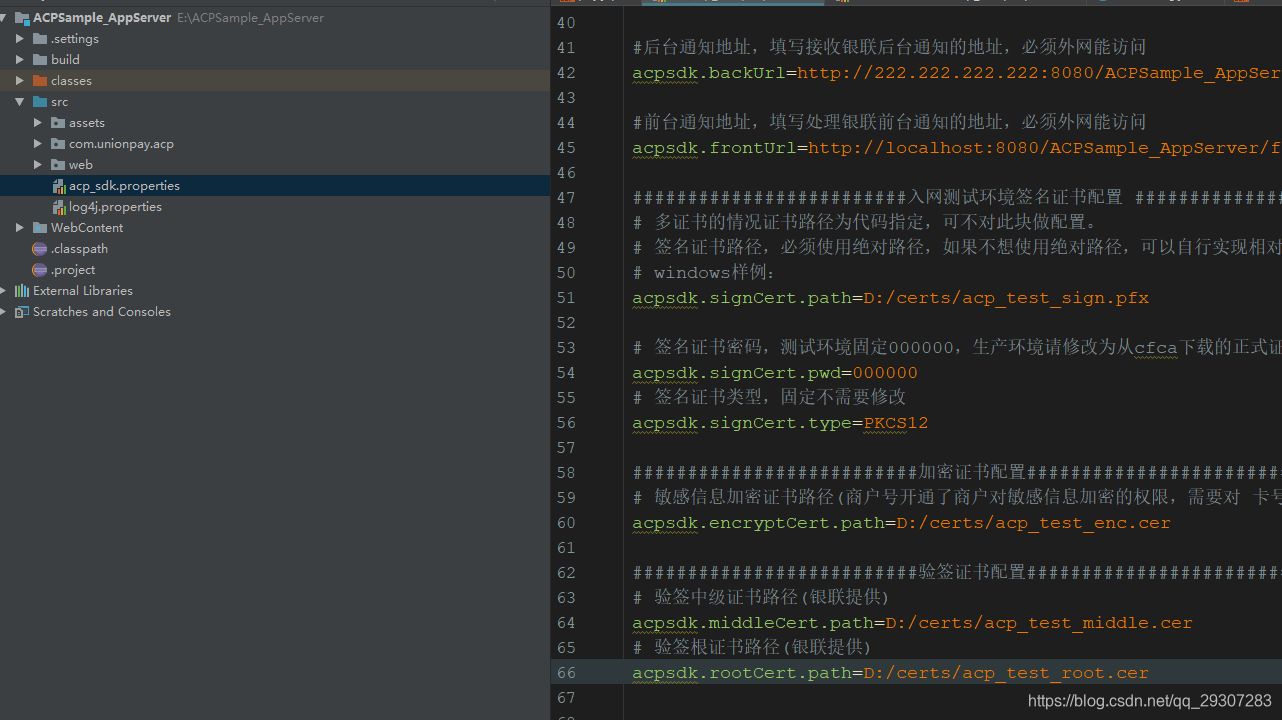This screenshot has height=720, width=1282.
Task: Click the D:/certs/acp_test_root.cer value
Action: click(x=1006, y=673)
